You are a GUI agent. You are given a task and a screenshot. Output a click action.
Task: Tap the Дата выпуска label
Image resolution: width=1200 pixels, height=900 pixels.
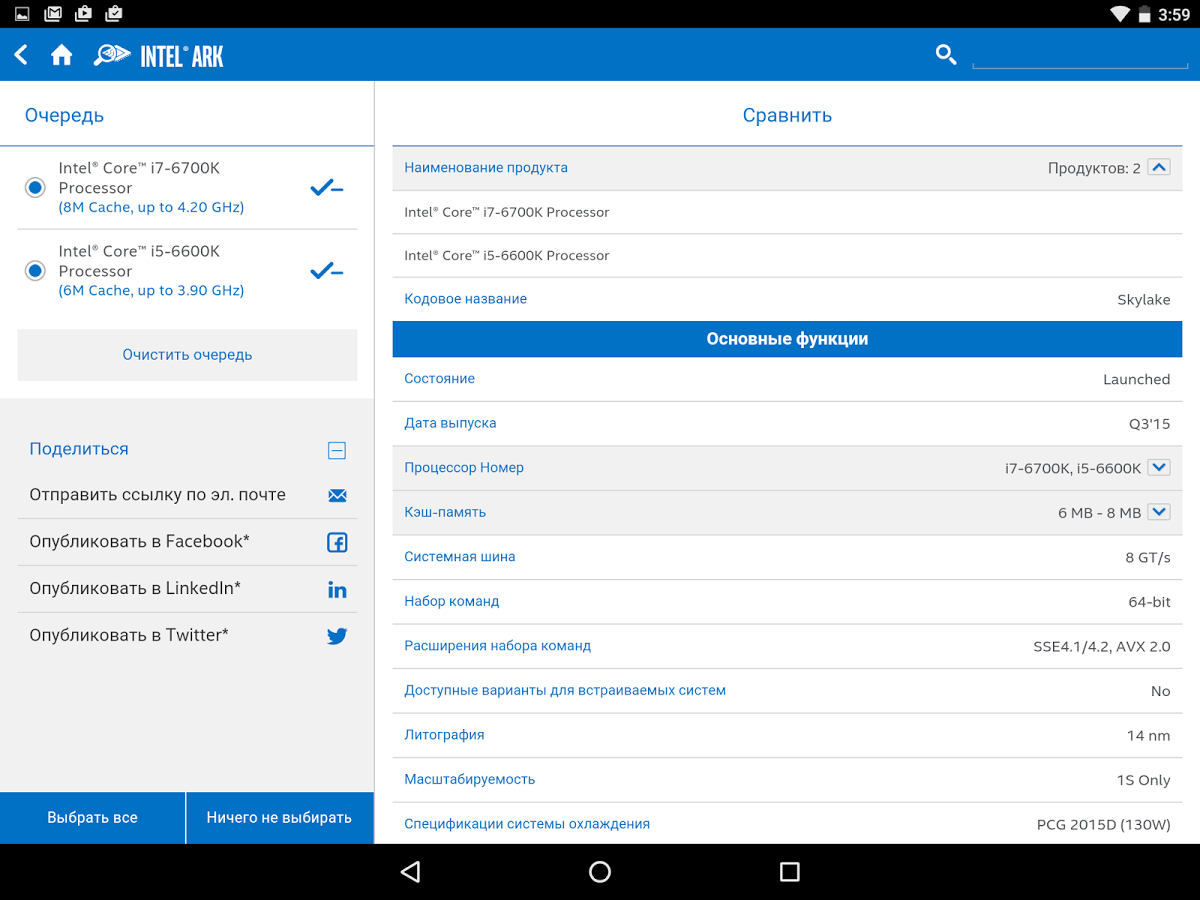click(450, 423)
